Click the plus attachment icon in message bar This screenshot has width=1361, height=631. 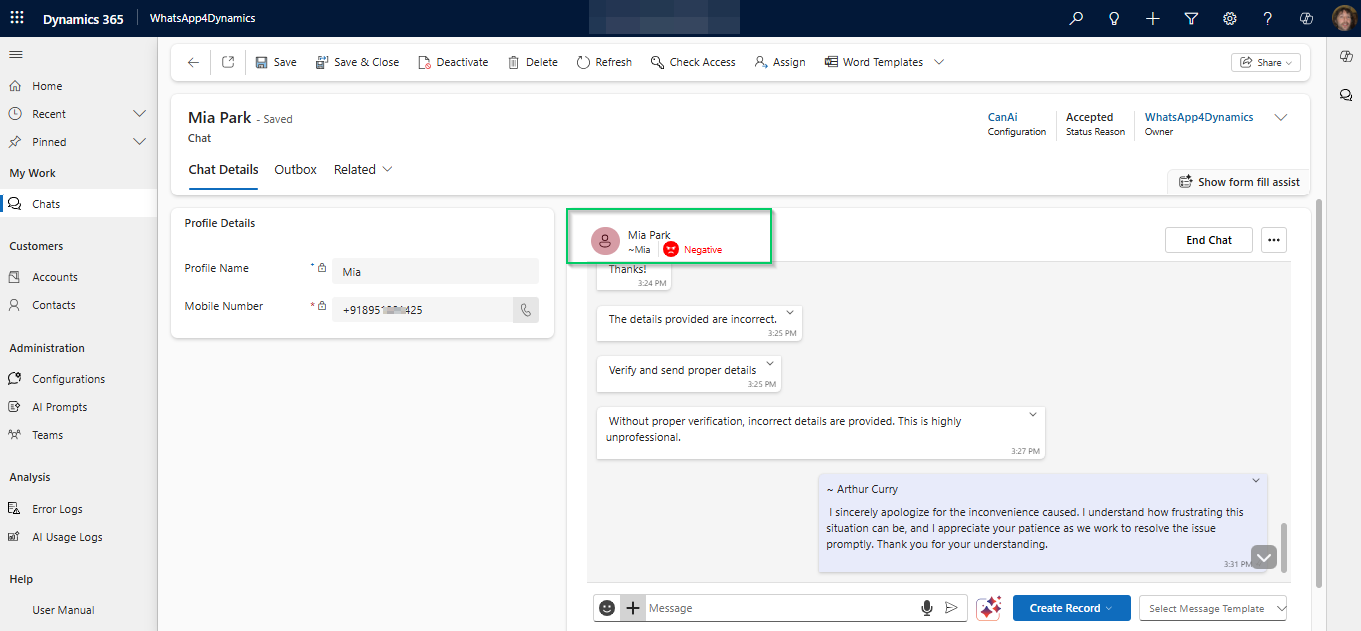(632, 608)
